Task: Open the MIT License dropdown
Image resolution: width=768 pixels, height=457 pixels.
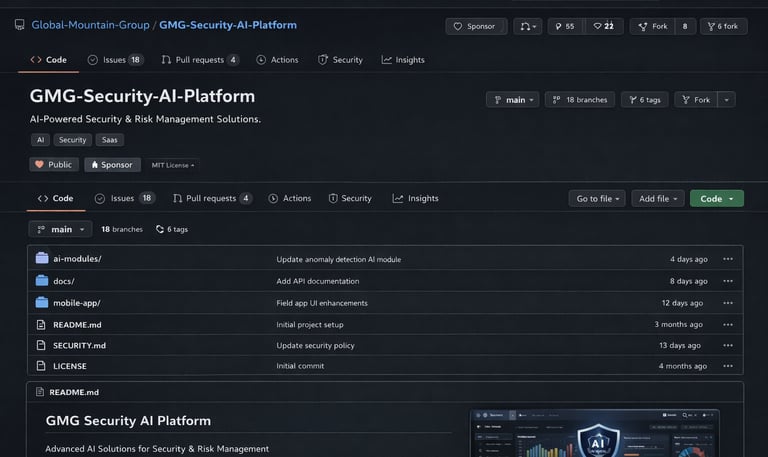Action: pos(172,165)
